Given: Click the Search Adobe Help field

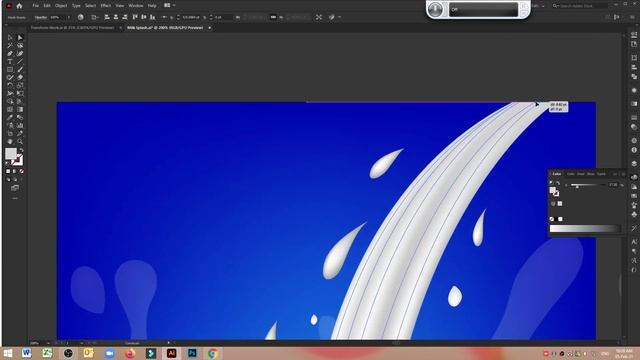Looking at the screenshot, I should coord(581,6).
